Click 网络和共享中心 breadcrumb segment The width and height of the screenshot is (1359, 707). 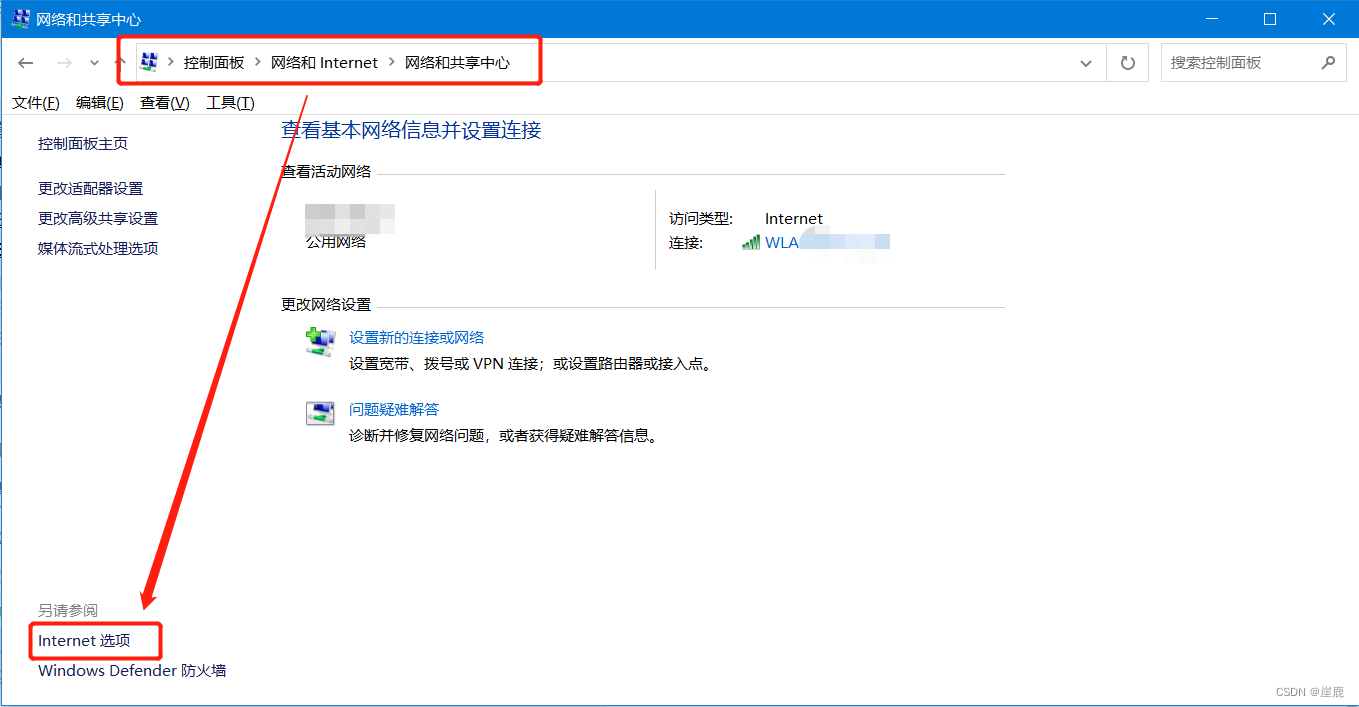[457, 62]
